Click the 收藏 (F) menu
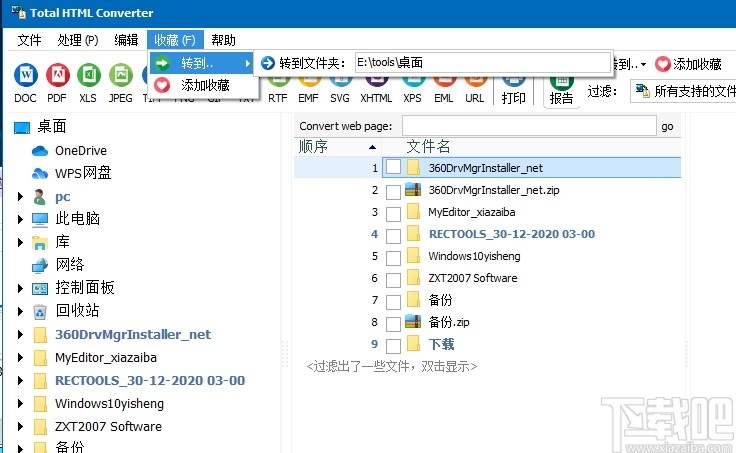 175,40
